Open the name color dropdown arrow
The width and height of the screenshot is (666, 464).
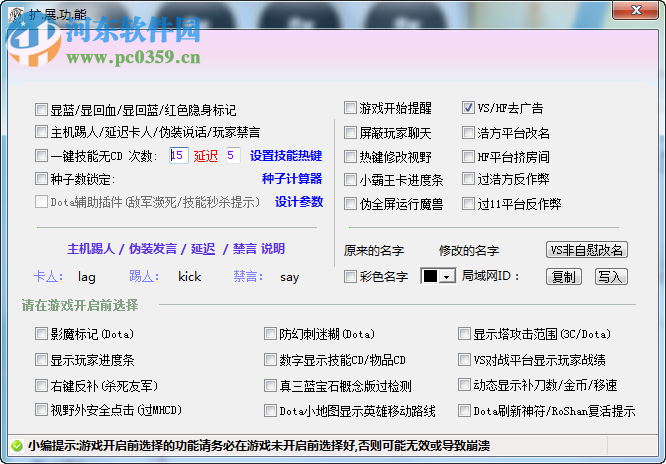[x=446, y=277]
